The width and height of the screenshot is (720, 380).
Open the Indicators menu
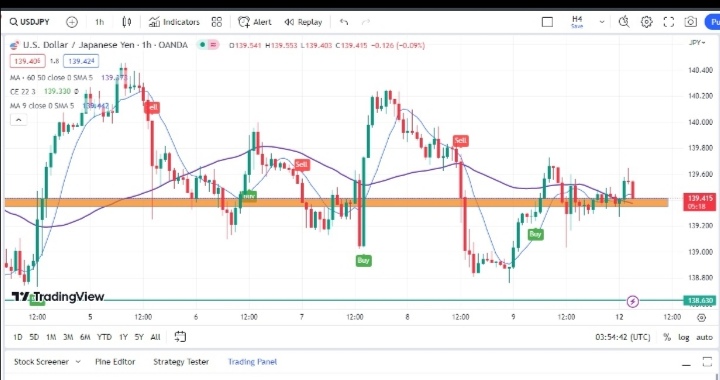tap(174, 22)
